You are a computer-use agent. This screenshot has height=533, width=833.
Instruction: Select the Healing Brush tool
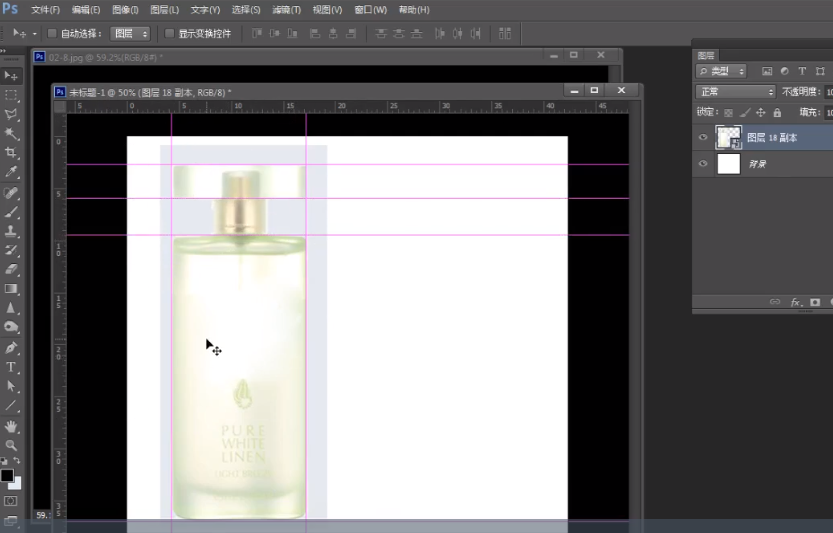coord(11,192)
